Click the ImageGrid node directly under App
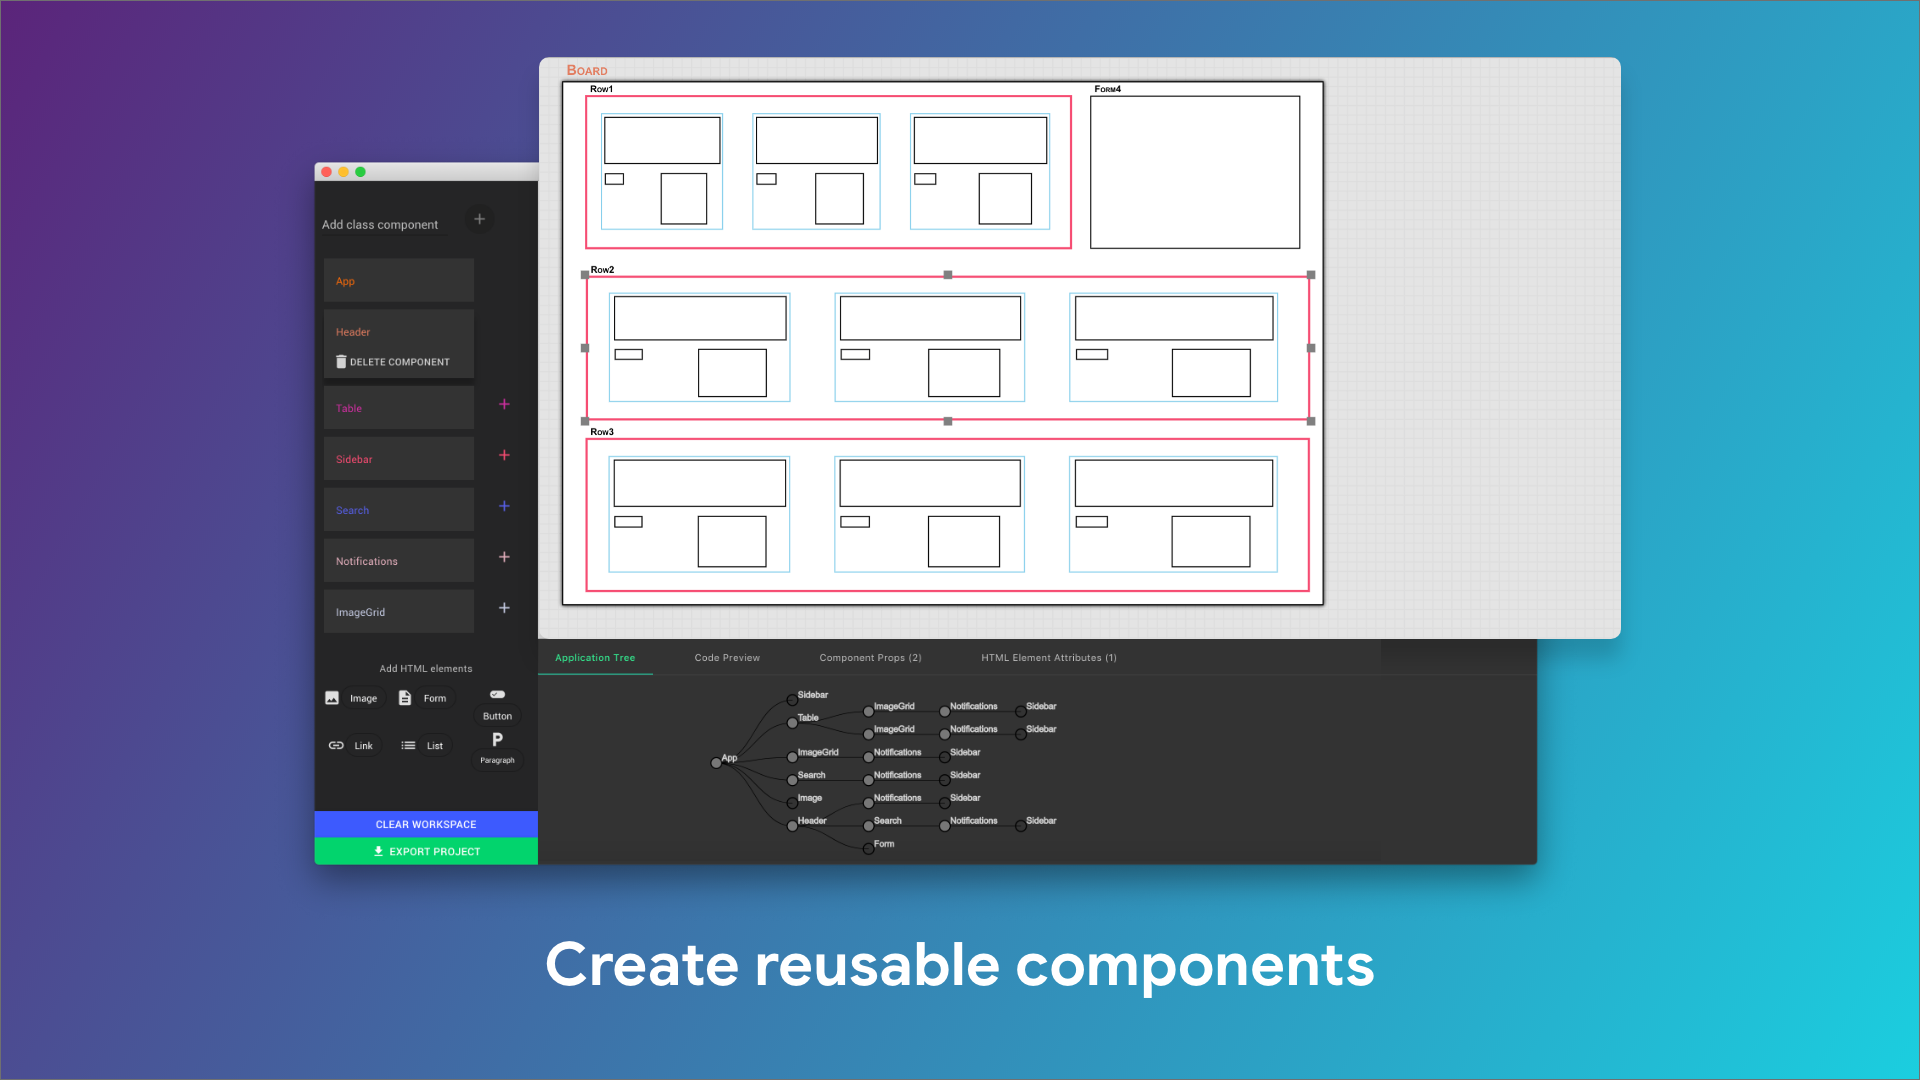Screen dimensions: 1920x1080 coord(792,757)
